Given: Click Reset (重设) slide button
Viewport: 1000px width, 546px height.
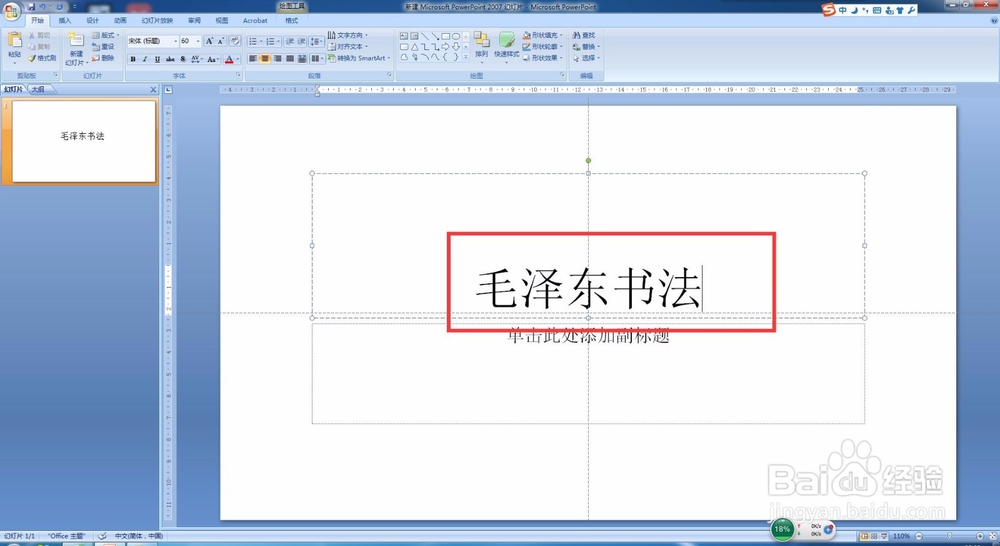Looking at the screenshot, I should click(103, 47).
